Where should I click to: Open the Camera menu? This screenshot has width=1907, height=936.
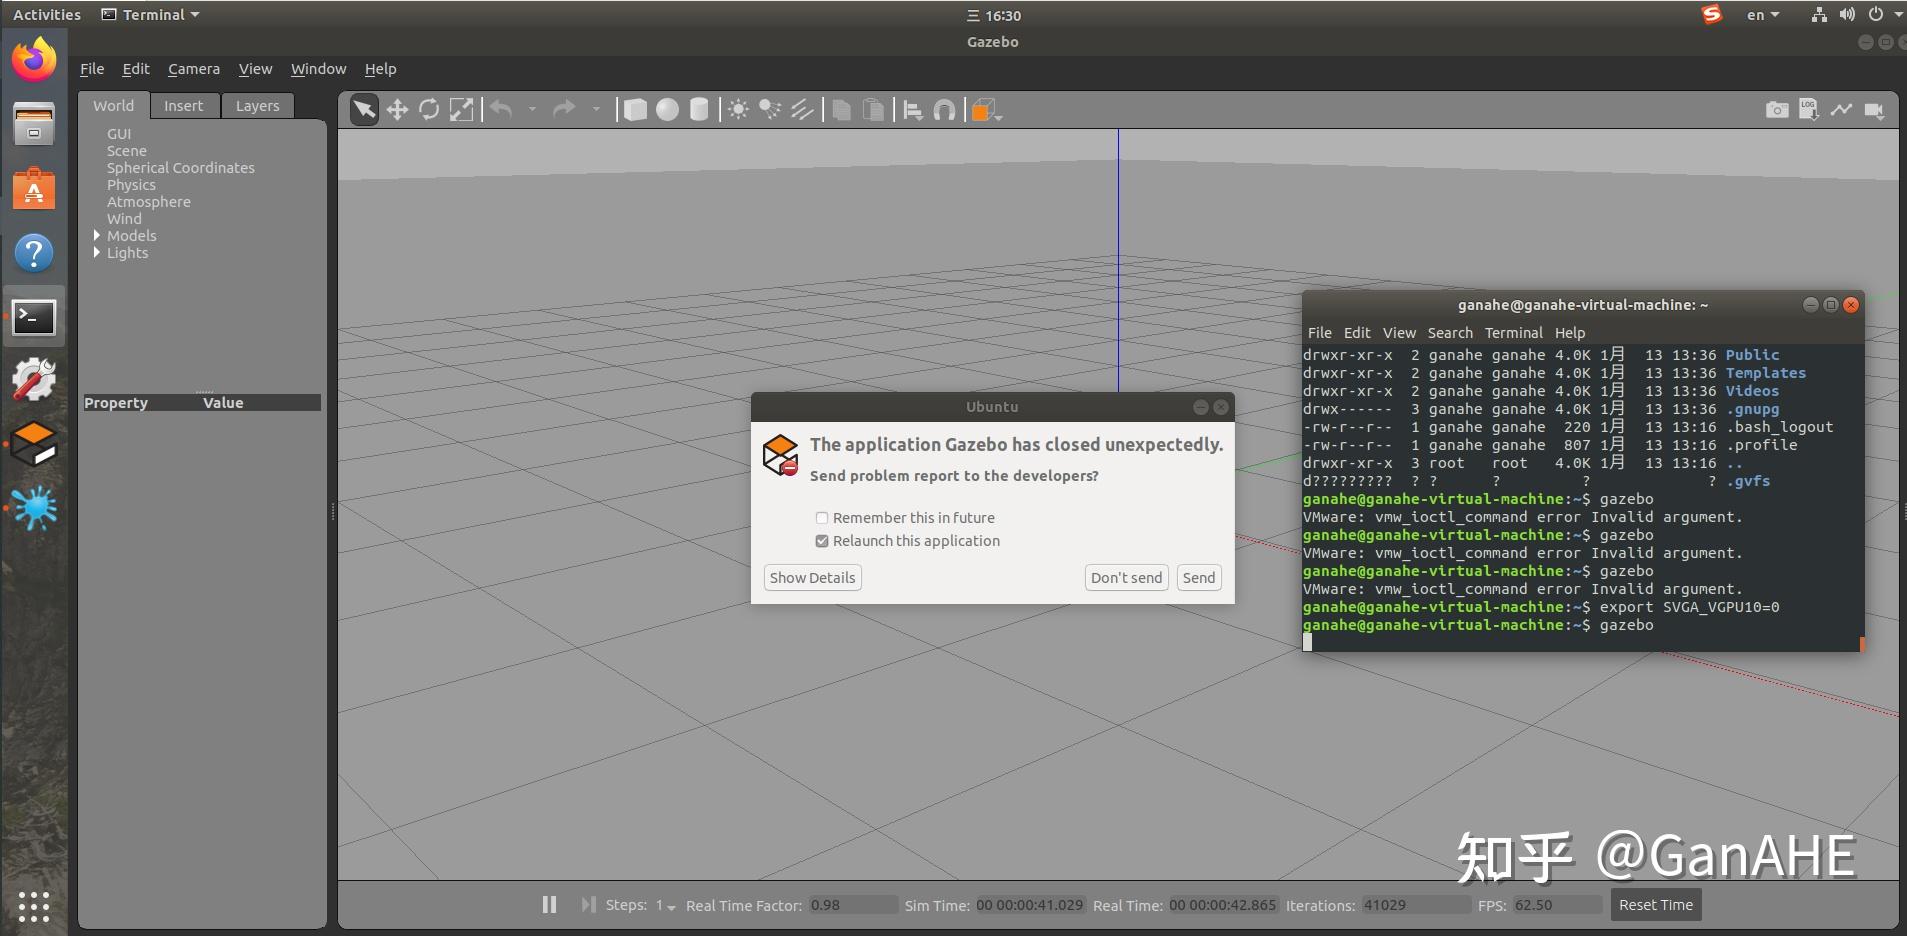pos(193,69)
